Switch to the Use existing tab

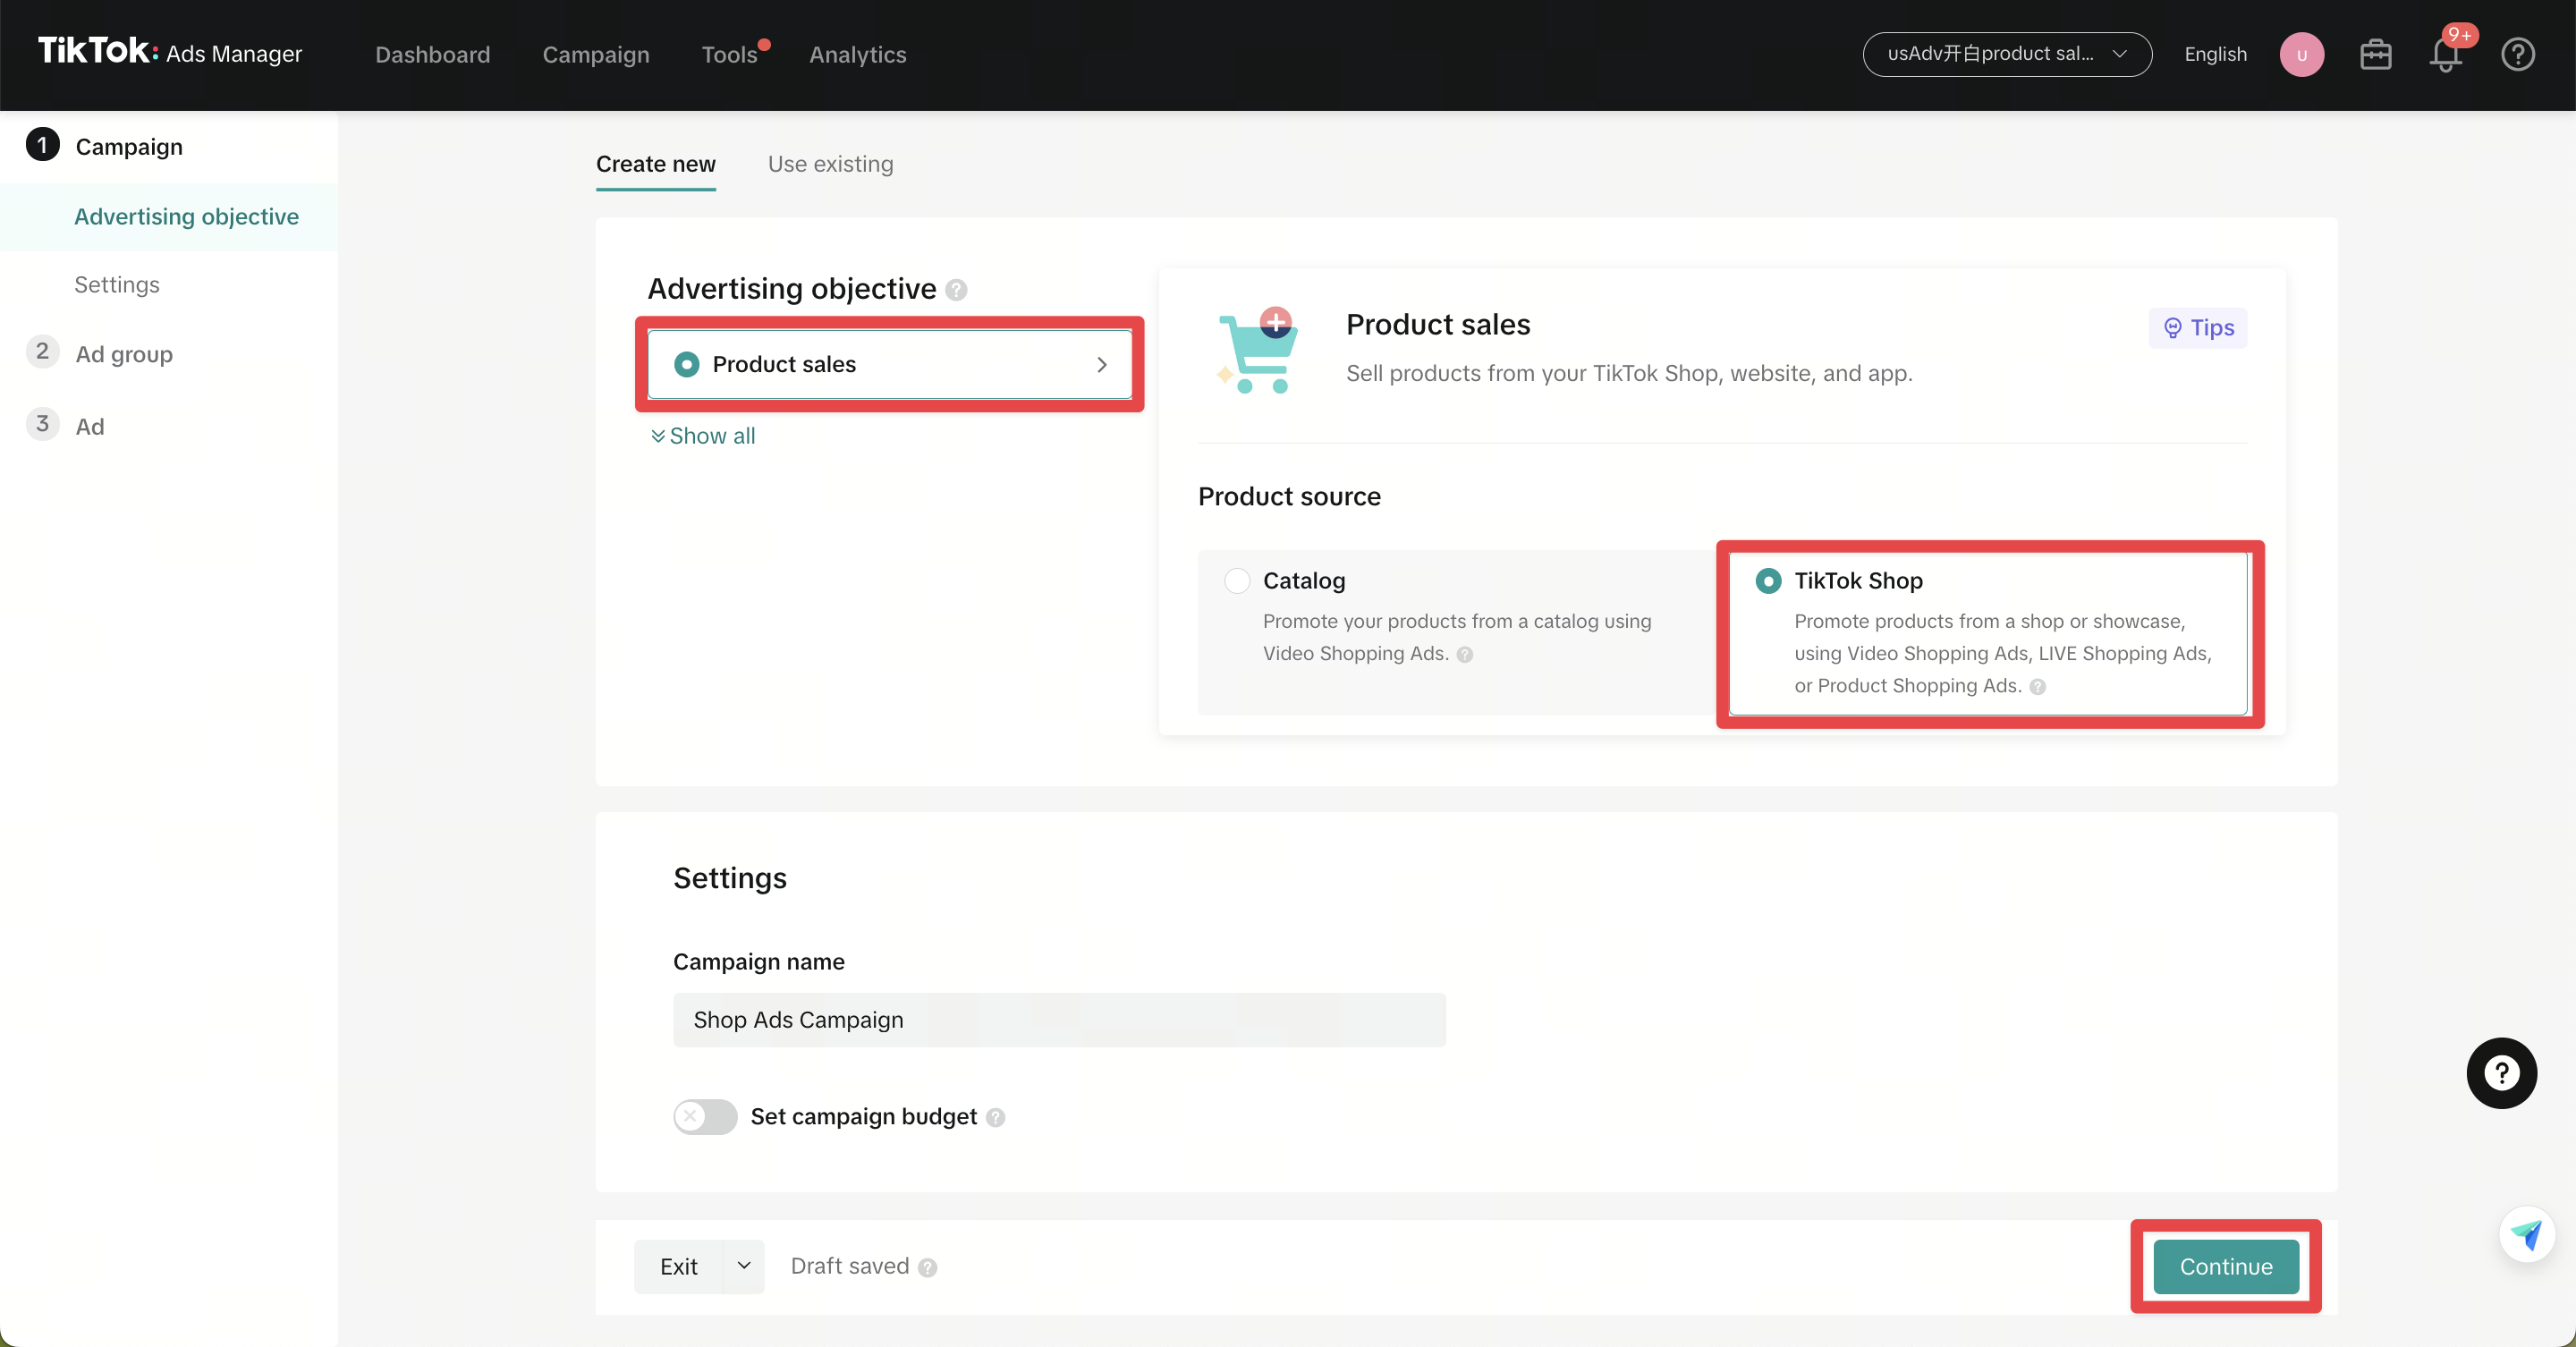point(830,164)
